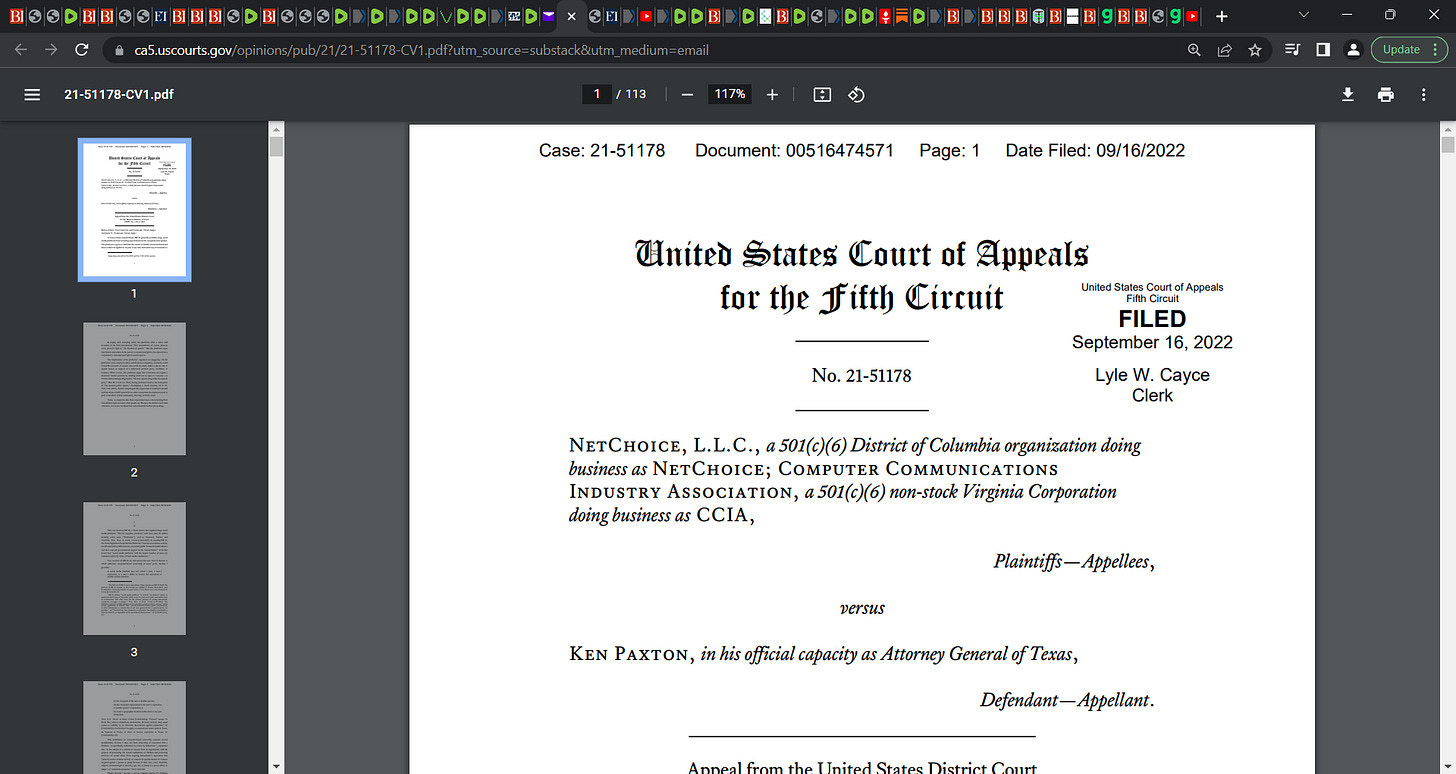Click 'United States Court of Appeals' heading
Screen dimensions: 1456x774
coord(861,253)
